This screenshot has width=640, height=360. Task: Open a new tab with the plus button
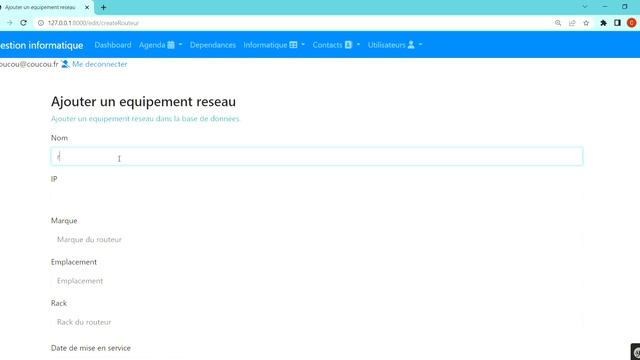[103, 7]
